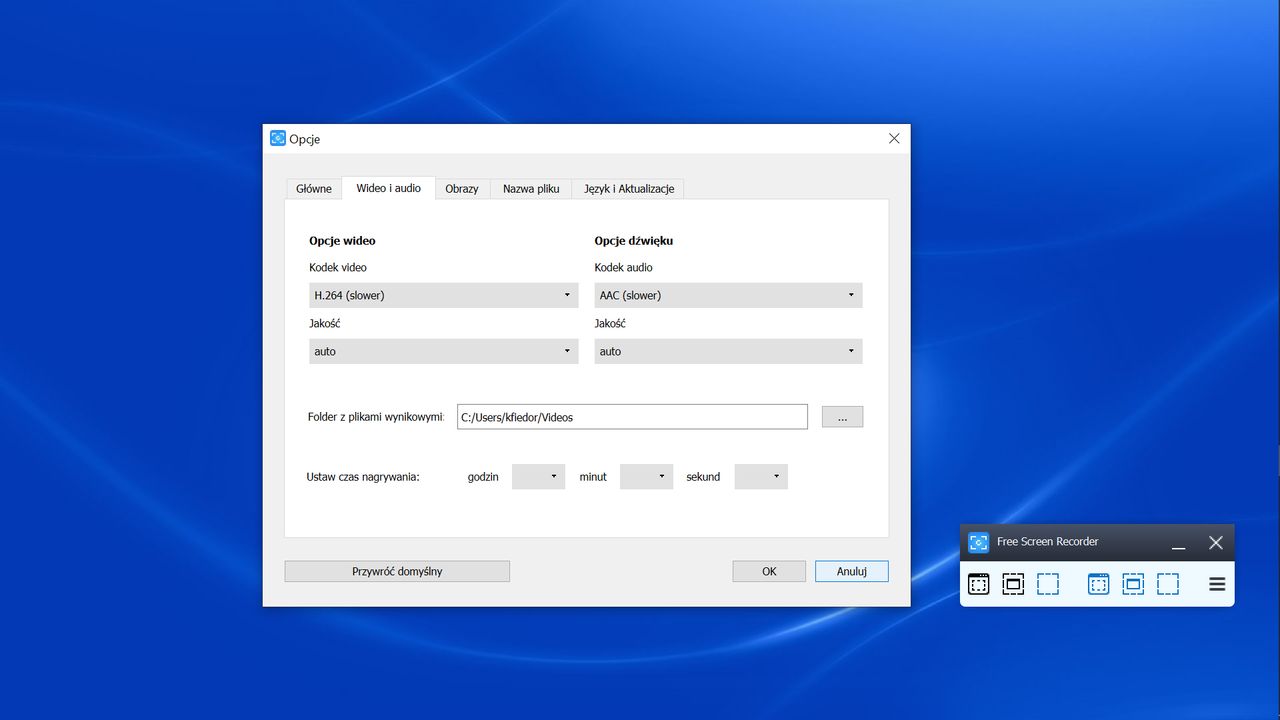1280x720 pixels.
Task: Expand the audio Jakość dropdown
Action: [x=728, y=351]
